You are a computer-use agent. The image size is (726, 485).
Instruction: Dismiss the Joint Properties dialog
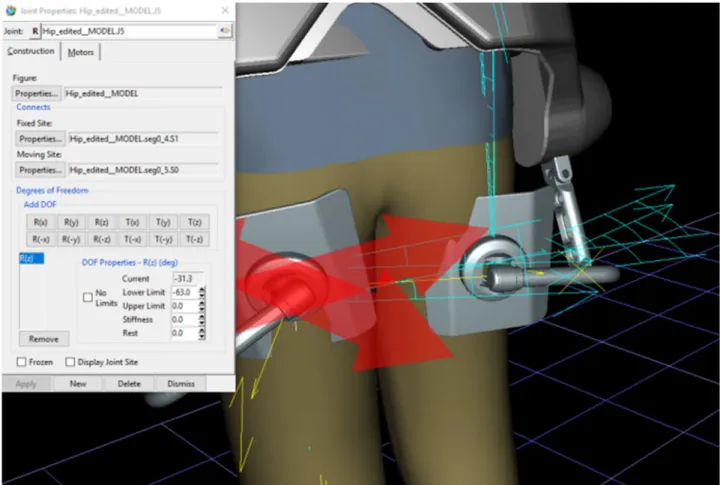[x=181, y=384]
